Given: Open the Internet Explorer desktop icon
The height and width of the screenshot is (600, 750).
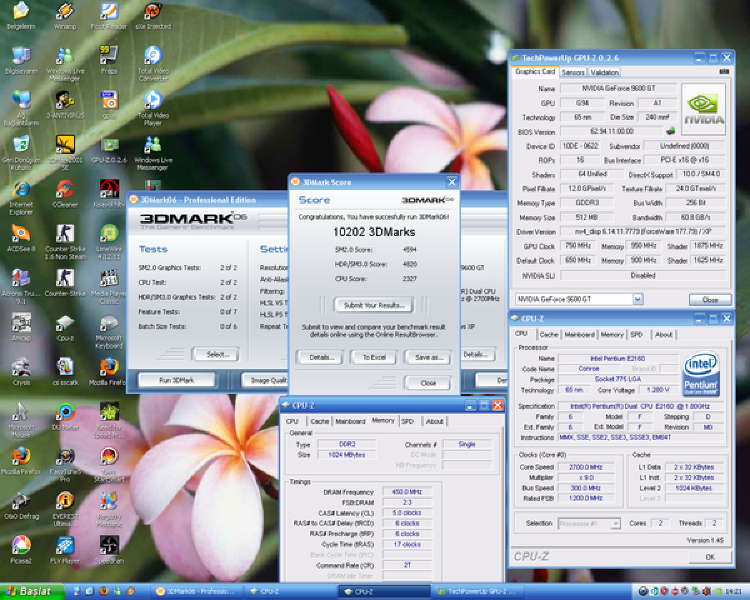Looking at the screenshot, I should (21, 197).
